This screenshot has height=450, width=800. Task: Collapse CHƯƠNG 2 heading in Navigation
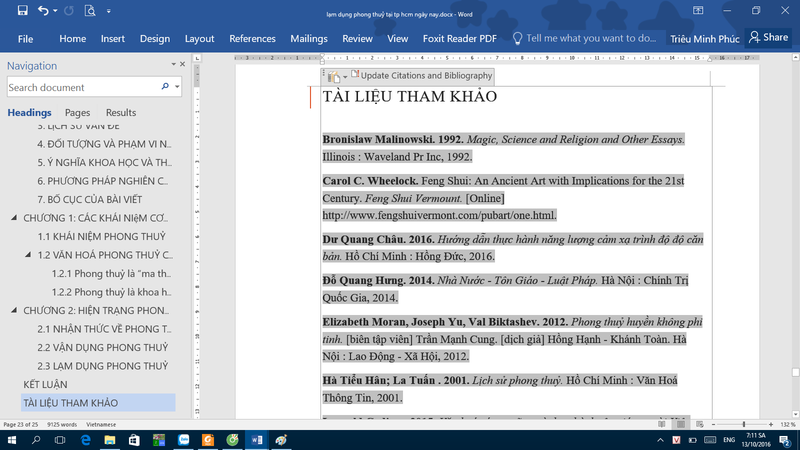coord(13,311)
